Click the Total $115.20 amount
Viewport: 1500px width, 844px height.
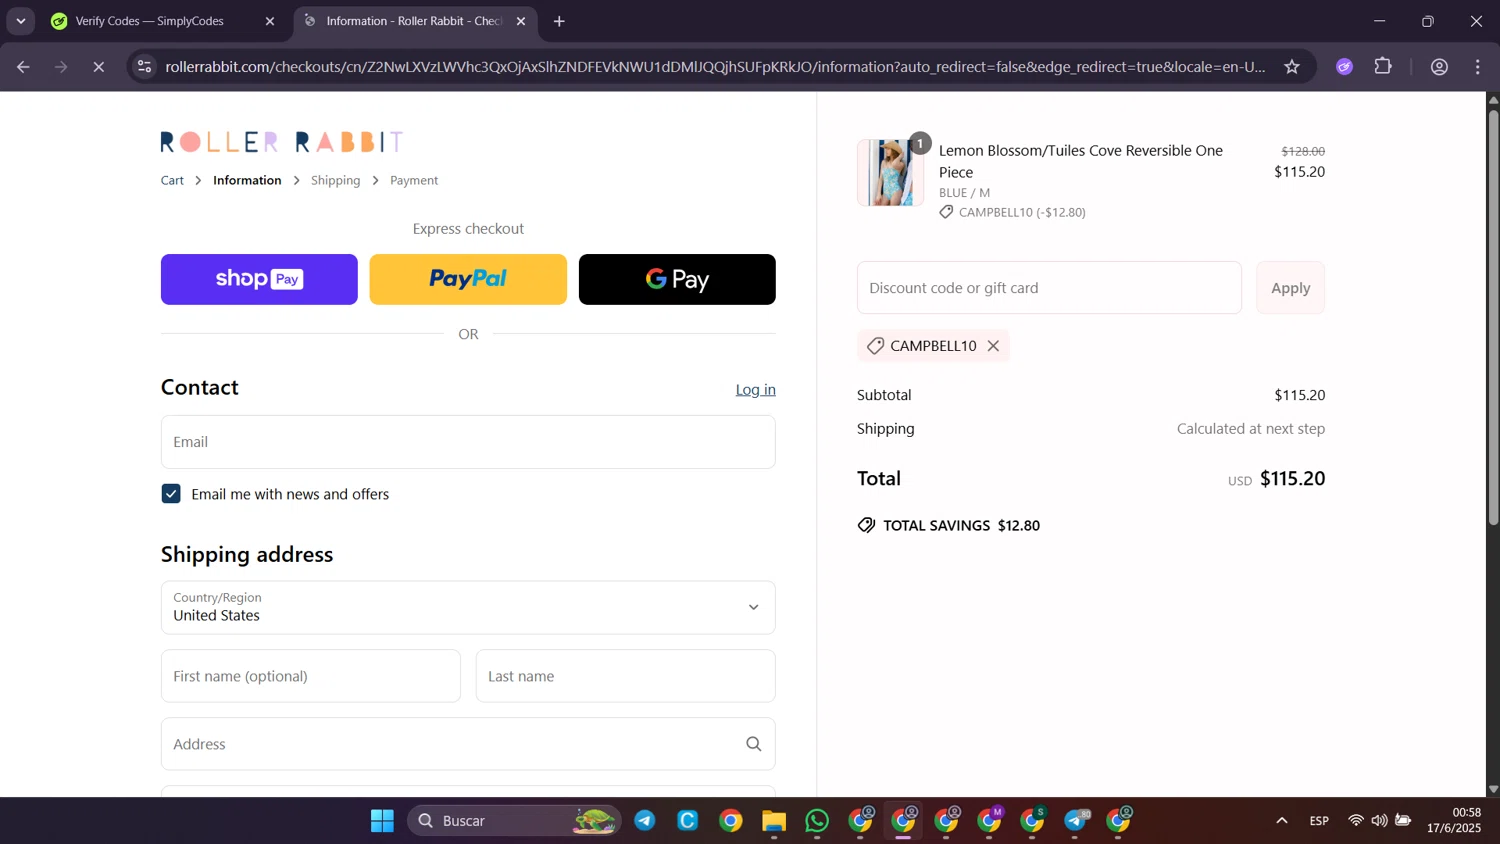[1292, 479]
